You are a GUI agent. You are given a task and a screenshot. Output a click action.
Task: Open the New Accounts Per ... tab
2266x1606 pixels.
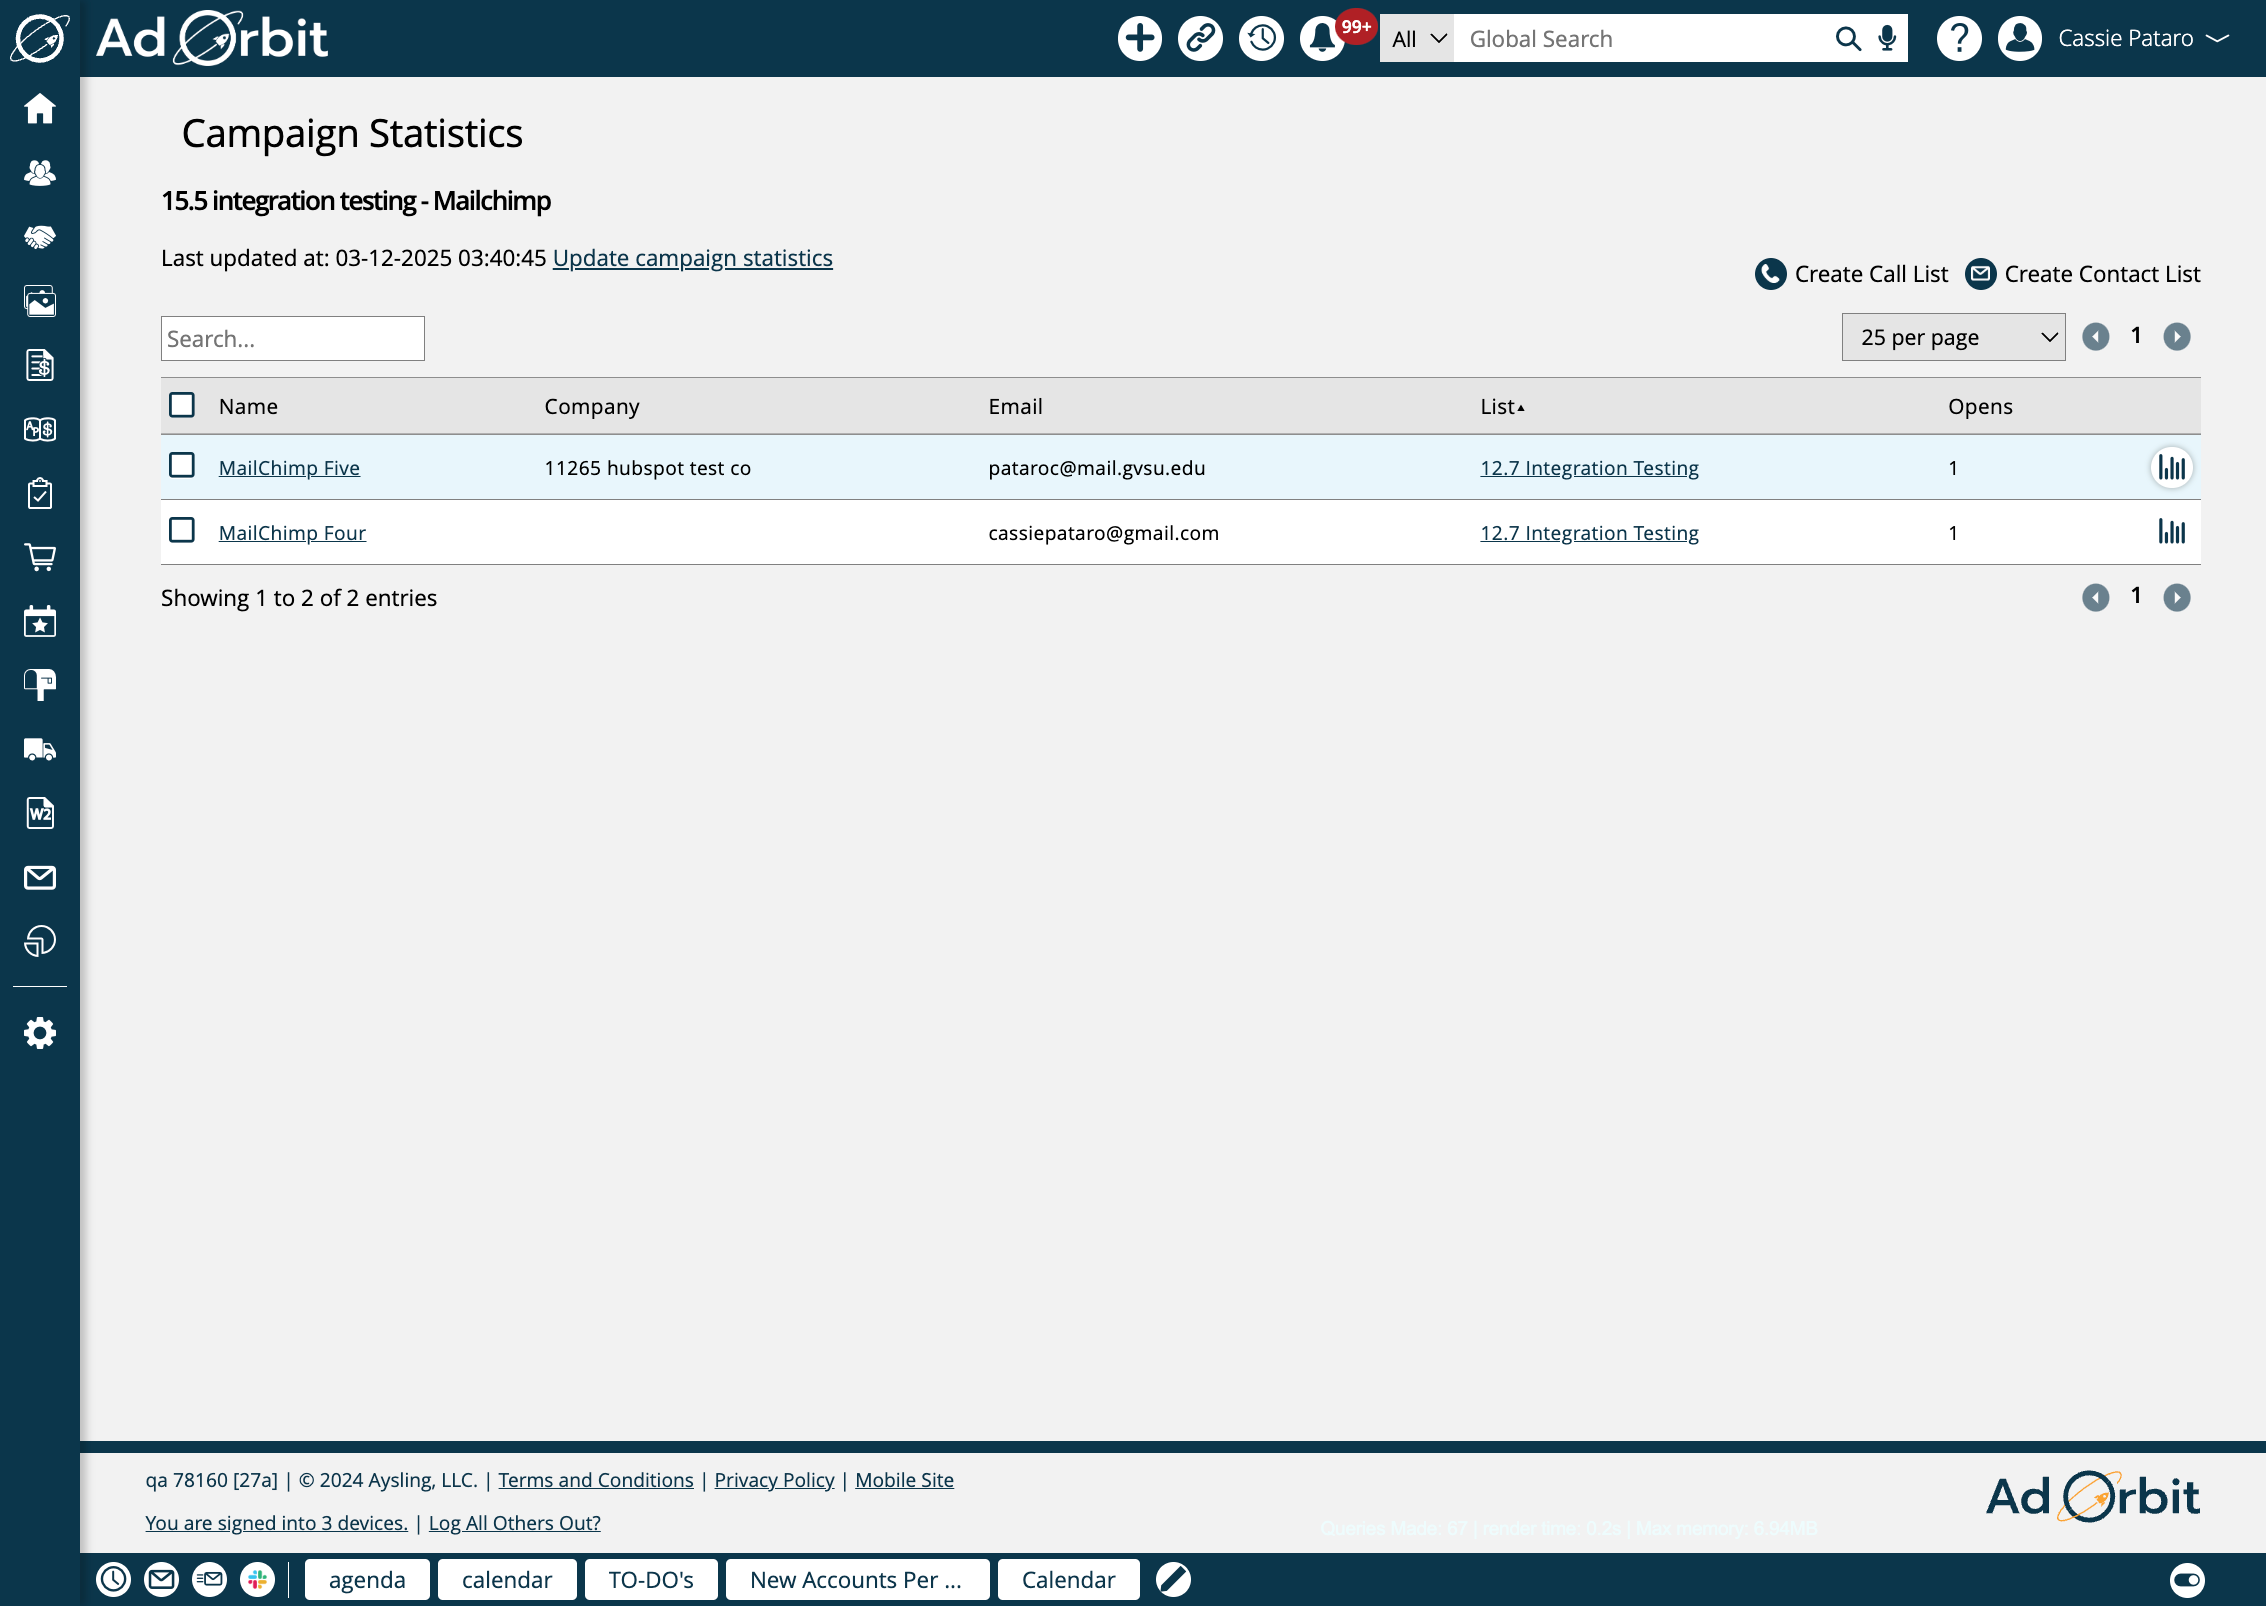(x=857, y=1580)
